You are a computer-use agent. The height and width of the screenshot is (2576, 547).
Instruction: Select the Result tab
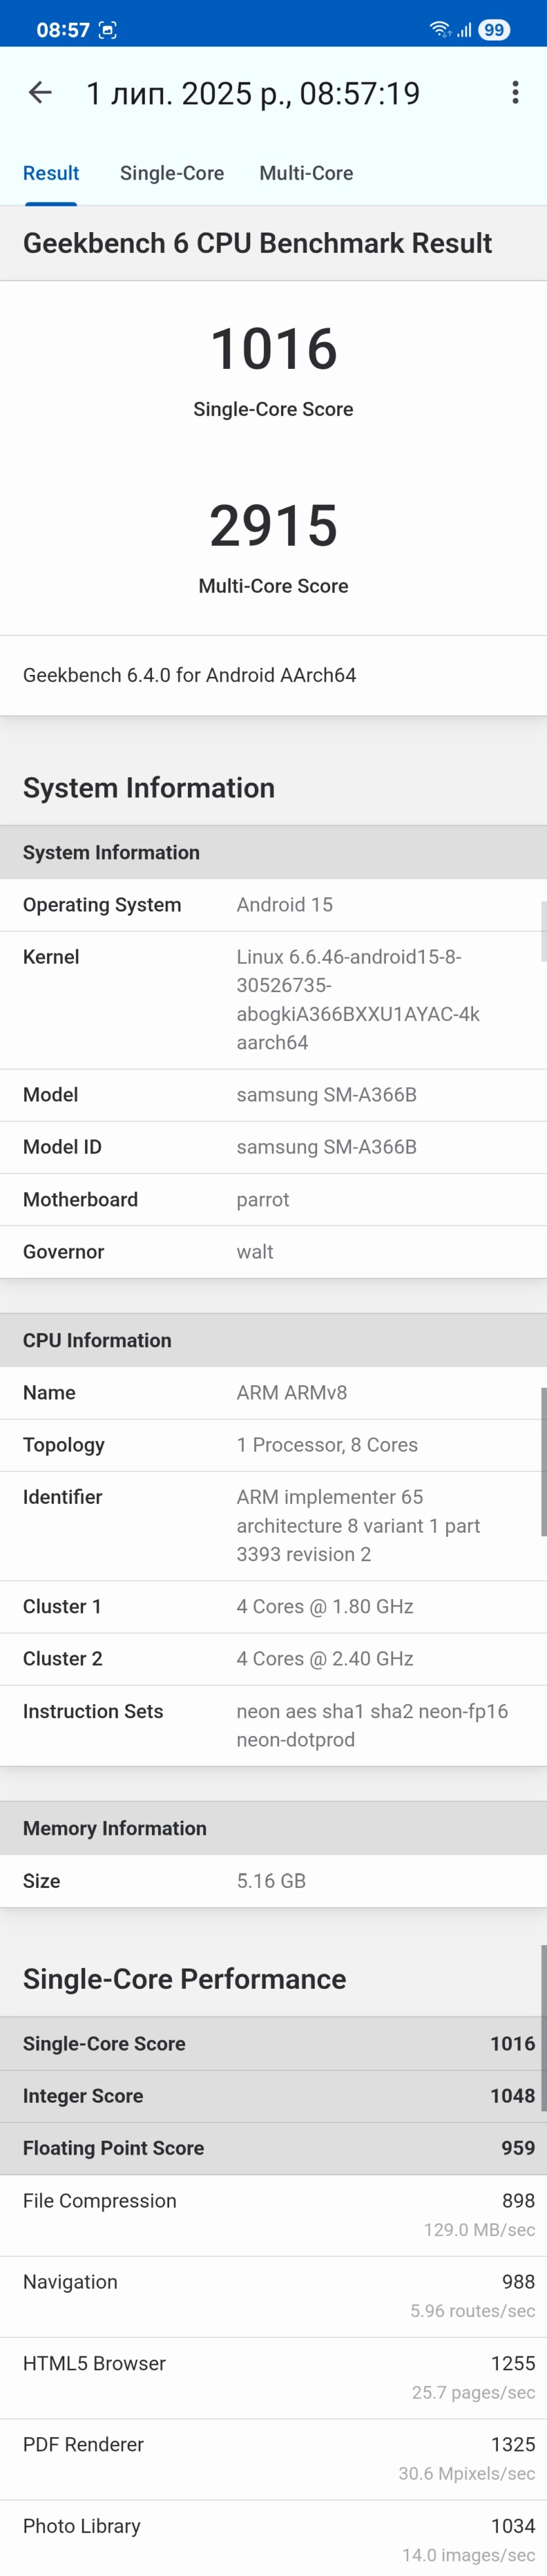pyautogui.click(x=51, y=173)
